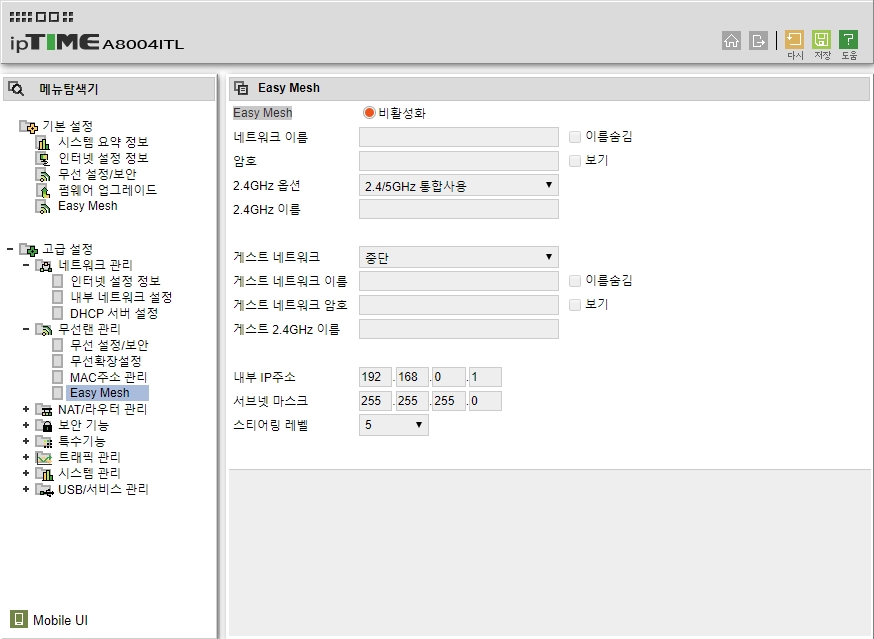
Task: Click the 특수기능 folder icon
Action: click(44, 442)
